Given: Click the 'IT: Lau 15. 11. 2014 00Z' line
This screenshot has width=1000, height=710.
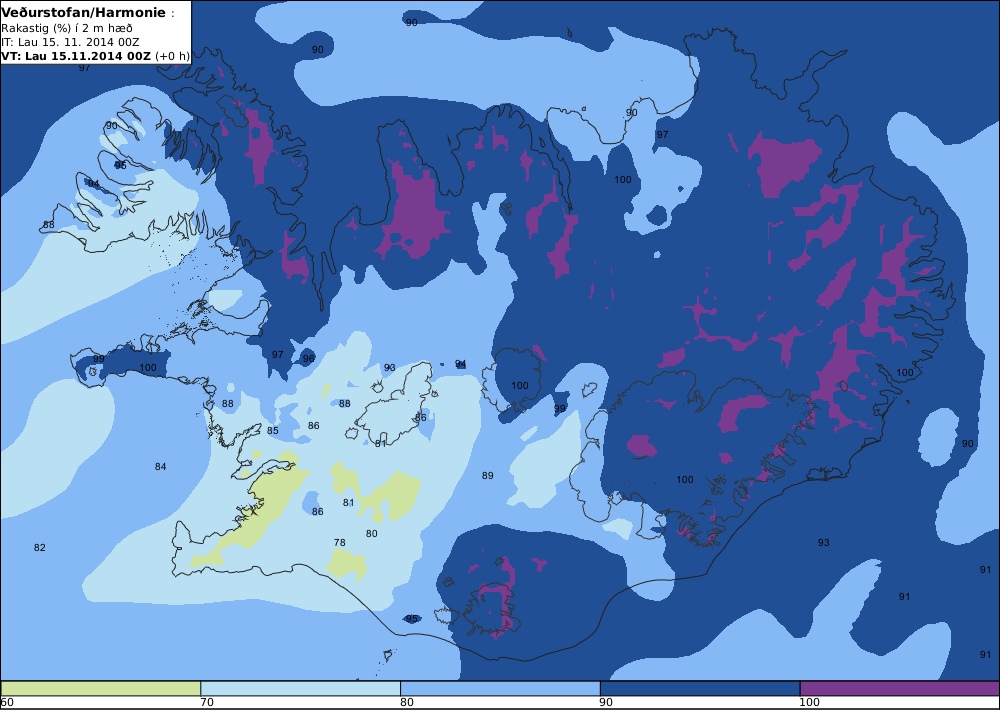Looking at the screenshot, I should point(70,42).
